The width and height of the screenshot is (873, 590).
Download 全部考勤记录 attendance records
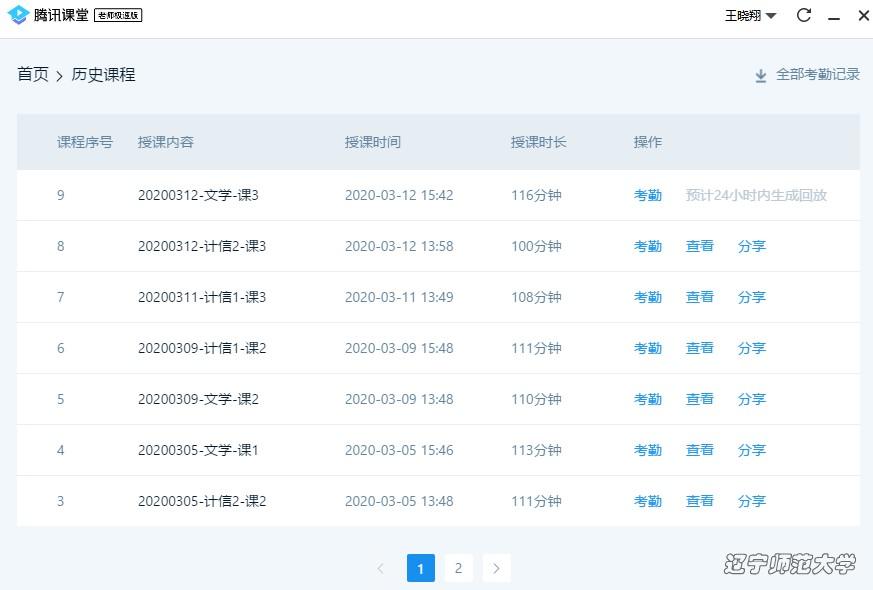pos(817,74)
